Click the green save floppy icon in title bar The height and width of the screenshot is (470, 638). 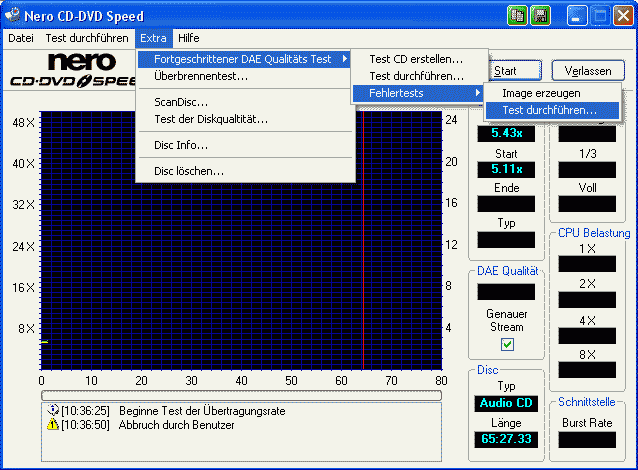(x=540, y=16)
